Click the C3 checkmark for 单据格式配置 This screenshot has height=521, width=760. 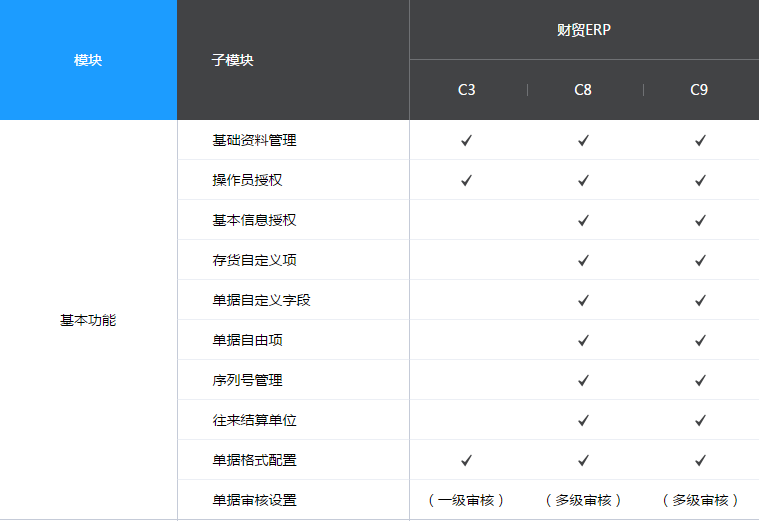466,460
